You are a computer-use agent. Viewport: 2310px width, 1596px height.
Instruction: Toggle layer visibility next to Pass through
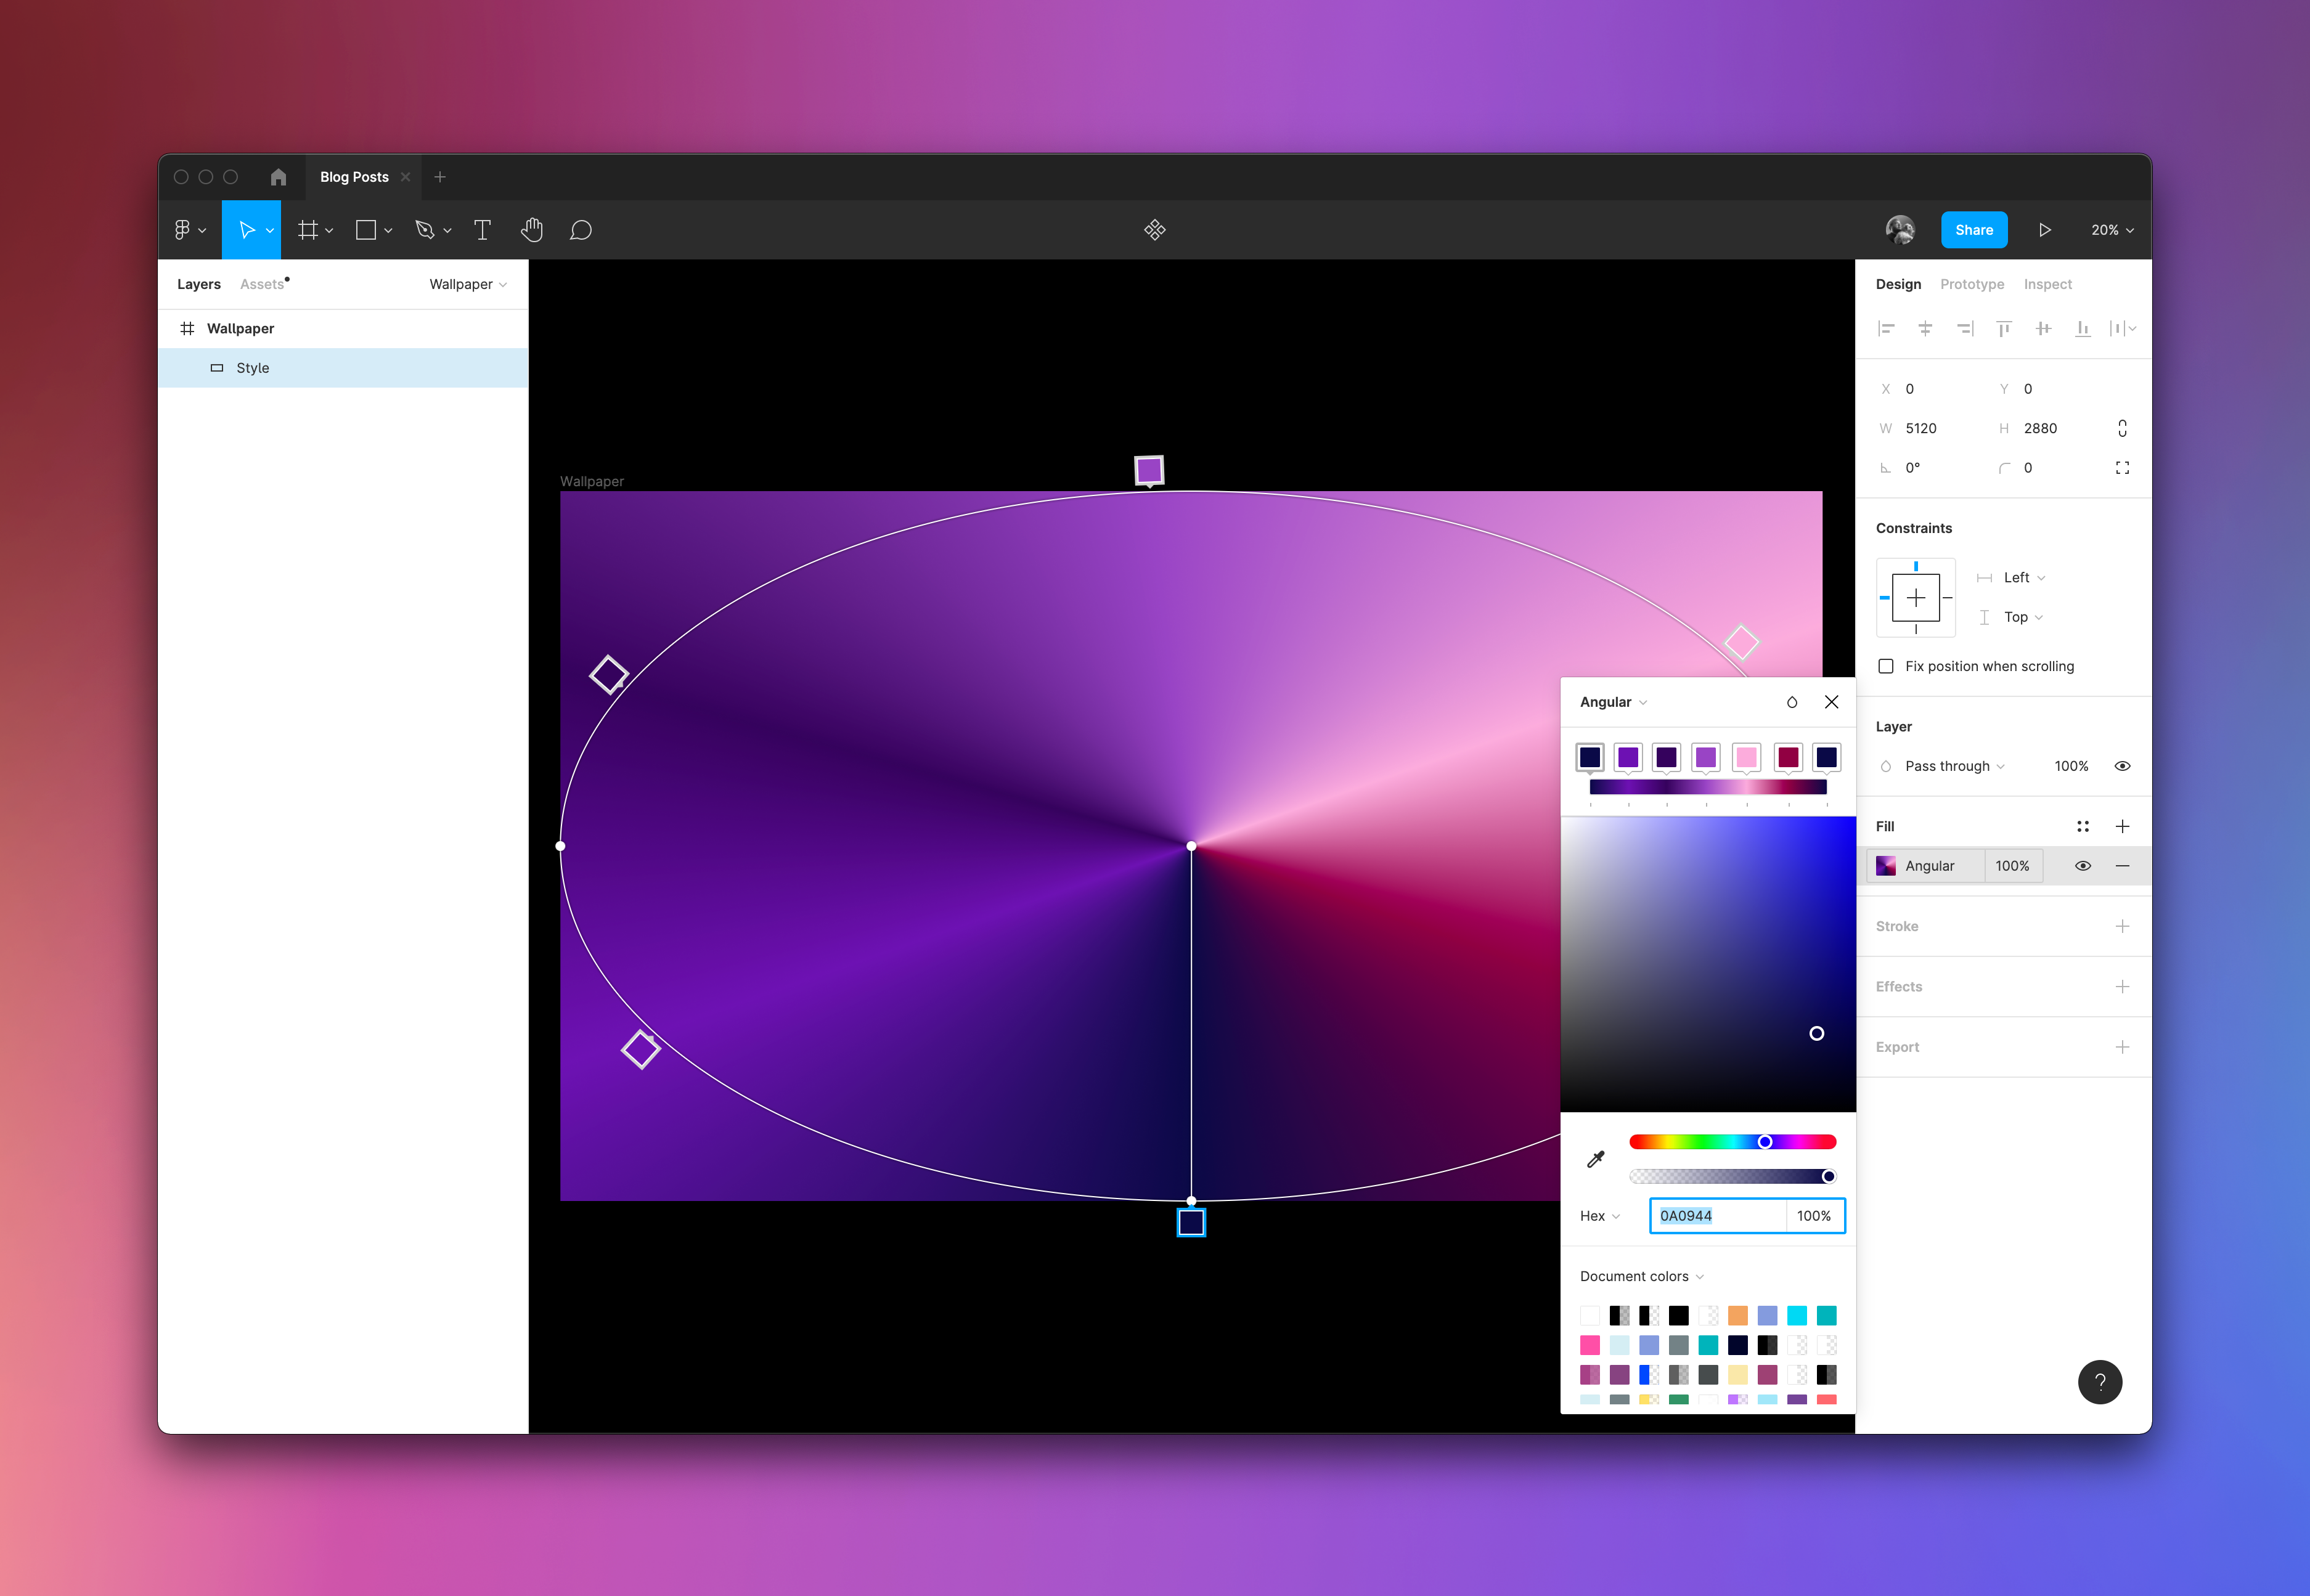(x=2123, y=765)
